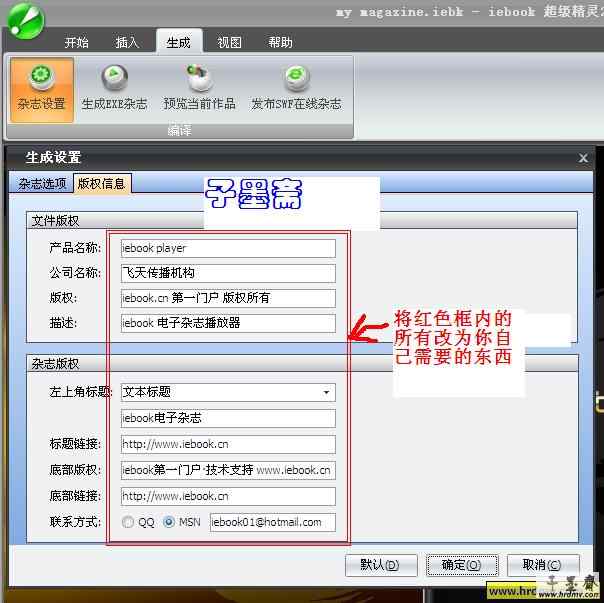Open the 开始 ribbon tab

[x=76, y=42]
